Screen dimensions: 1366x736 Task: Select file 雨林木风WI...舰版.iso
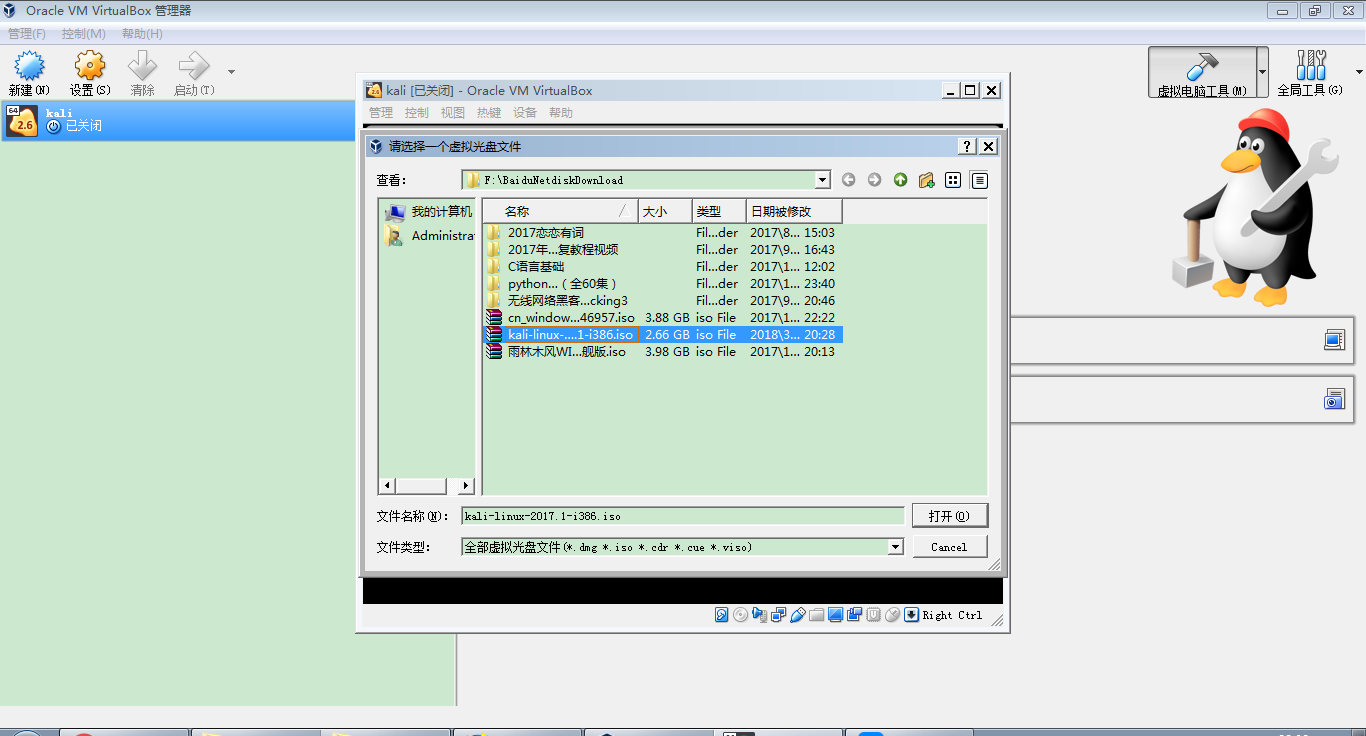coord(566,352)
